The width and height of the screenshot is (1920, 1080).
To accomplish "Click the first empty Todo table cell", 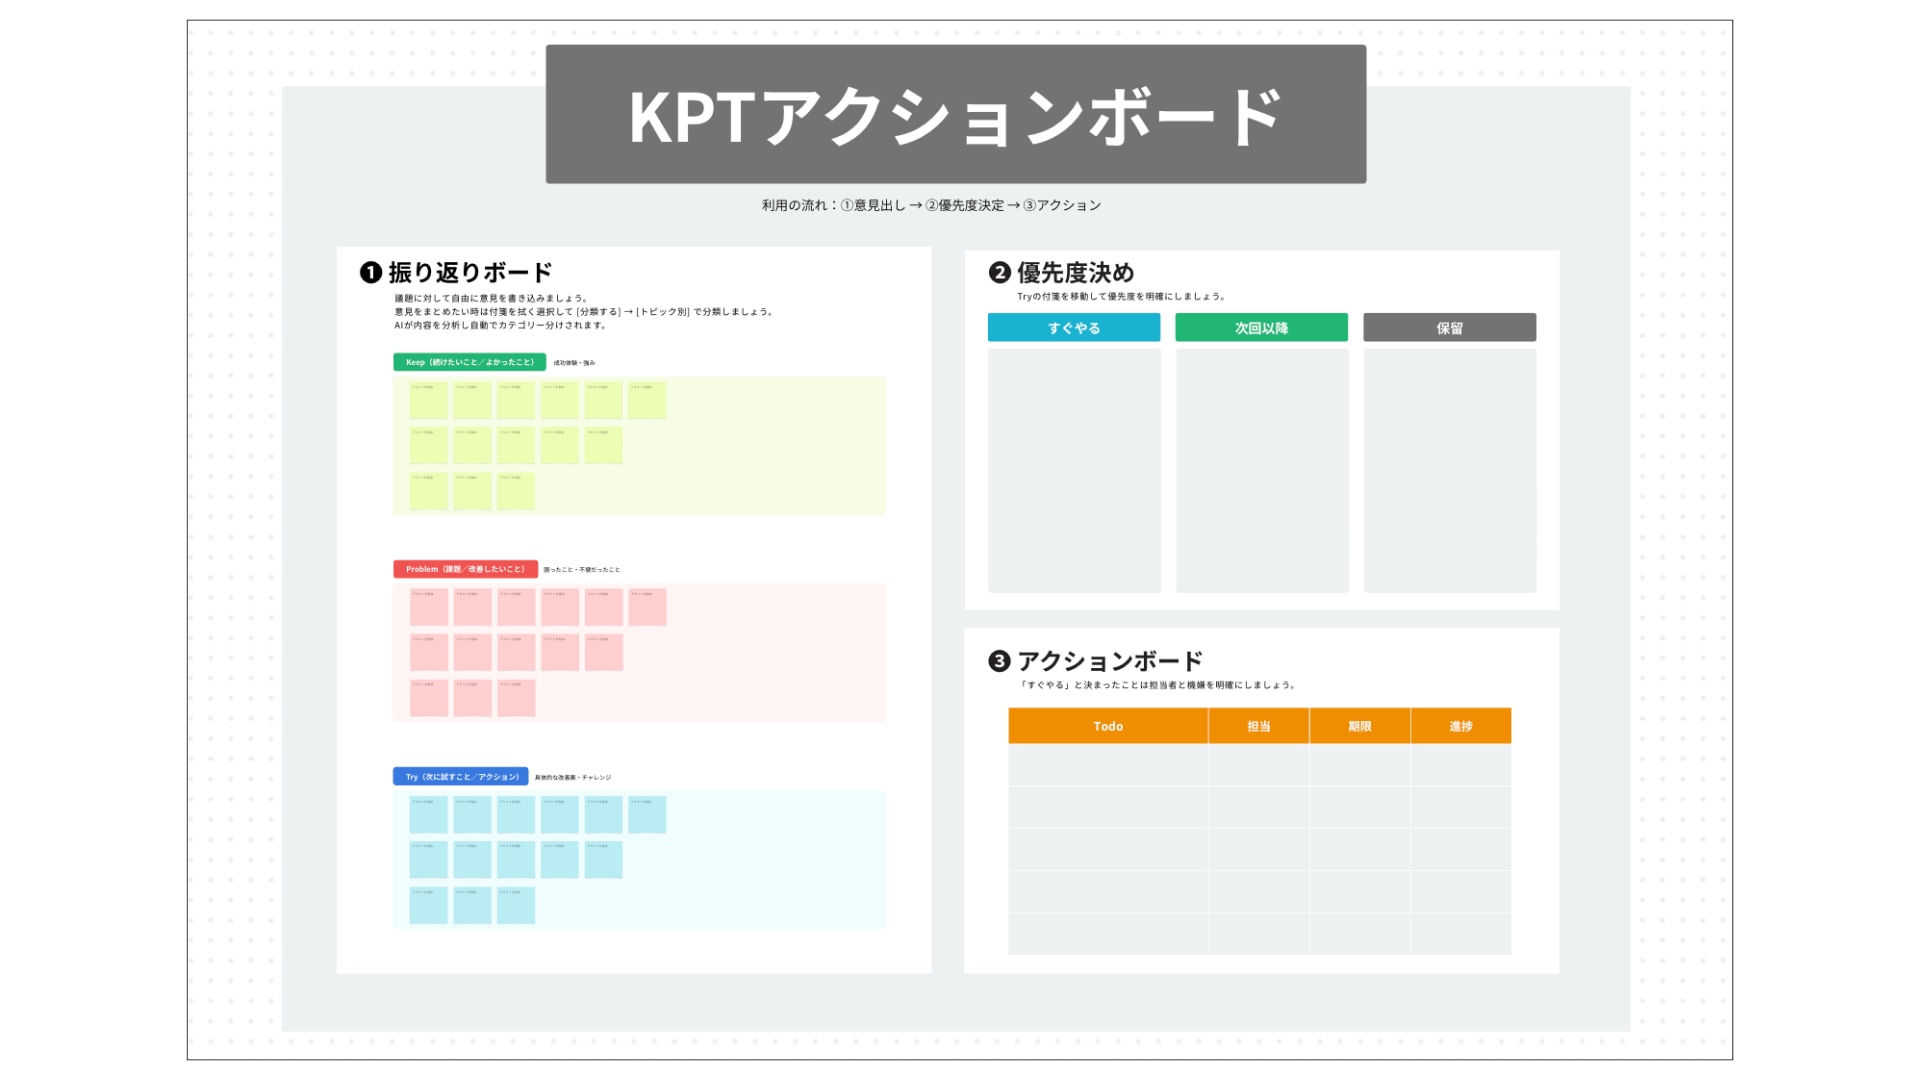I will [1107, 765].
